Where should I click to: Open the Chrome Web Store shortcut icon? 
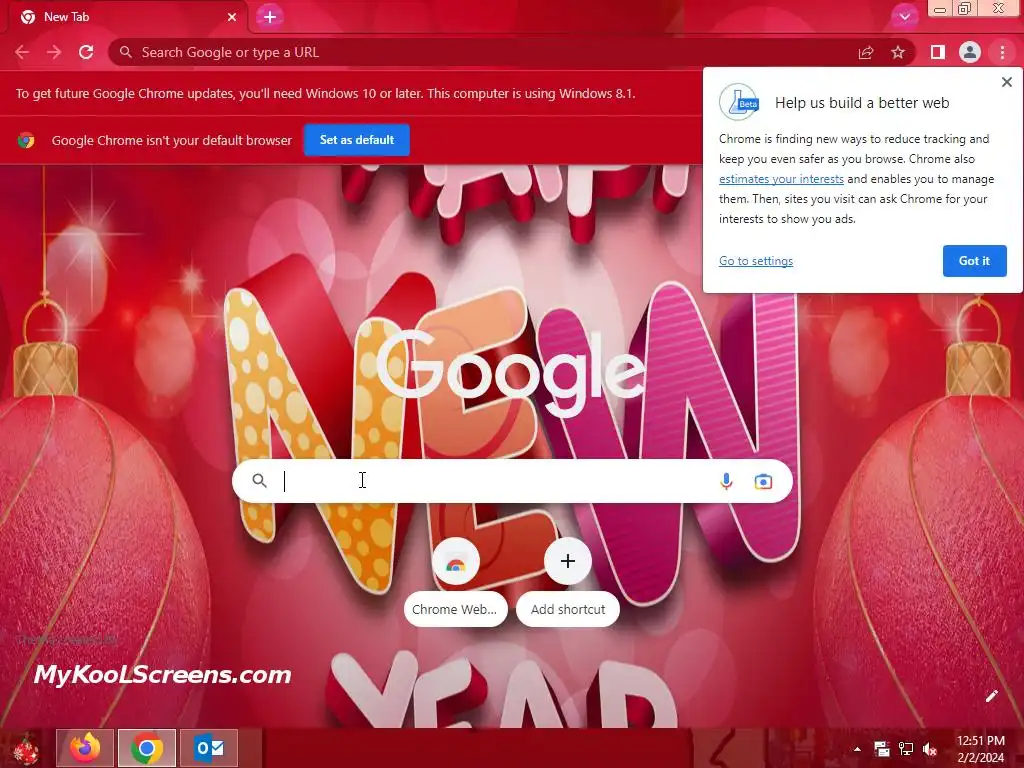pyautogui.click(x=455, y=562)
